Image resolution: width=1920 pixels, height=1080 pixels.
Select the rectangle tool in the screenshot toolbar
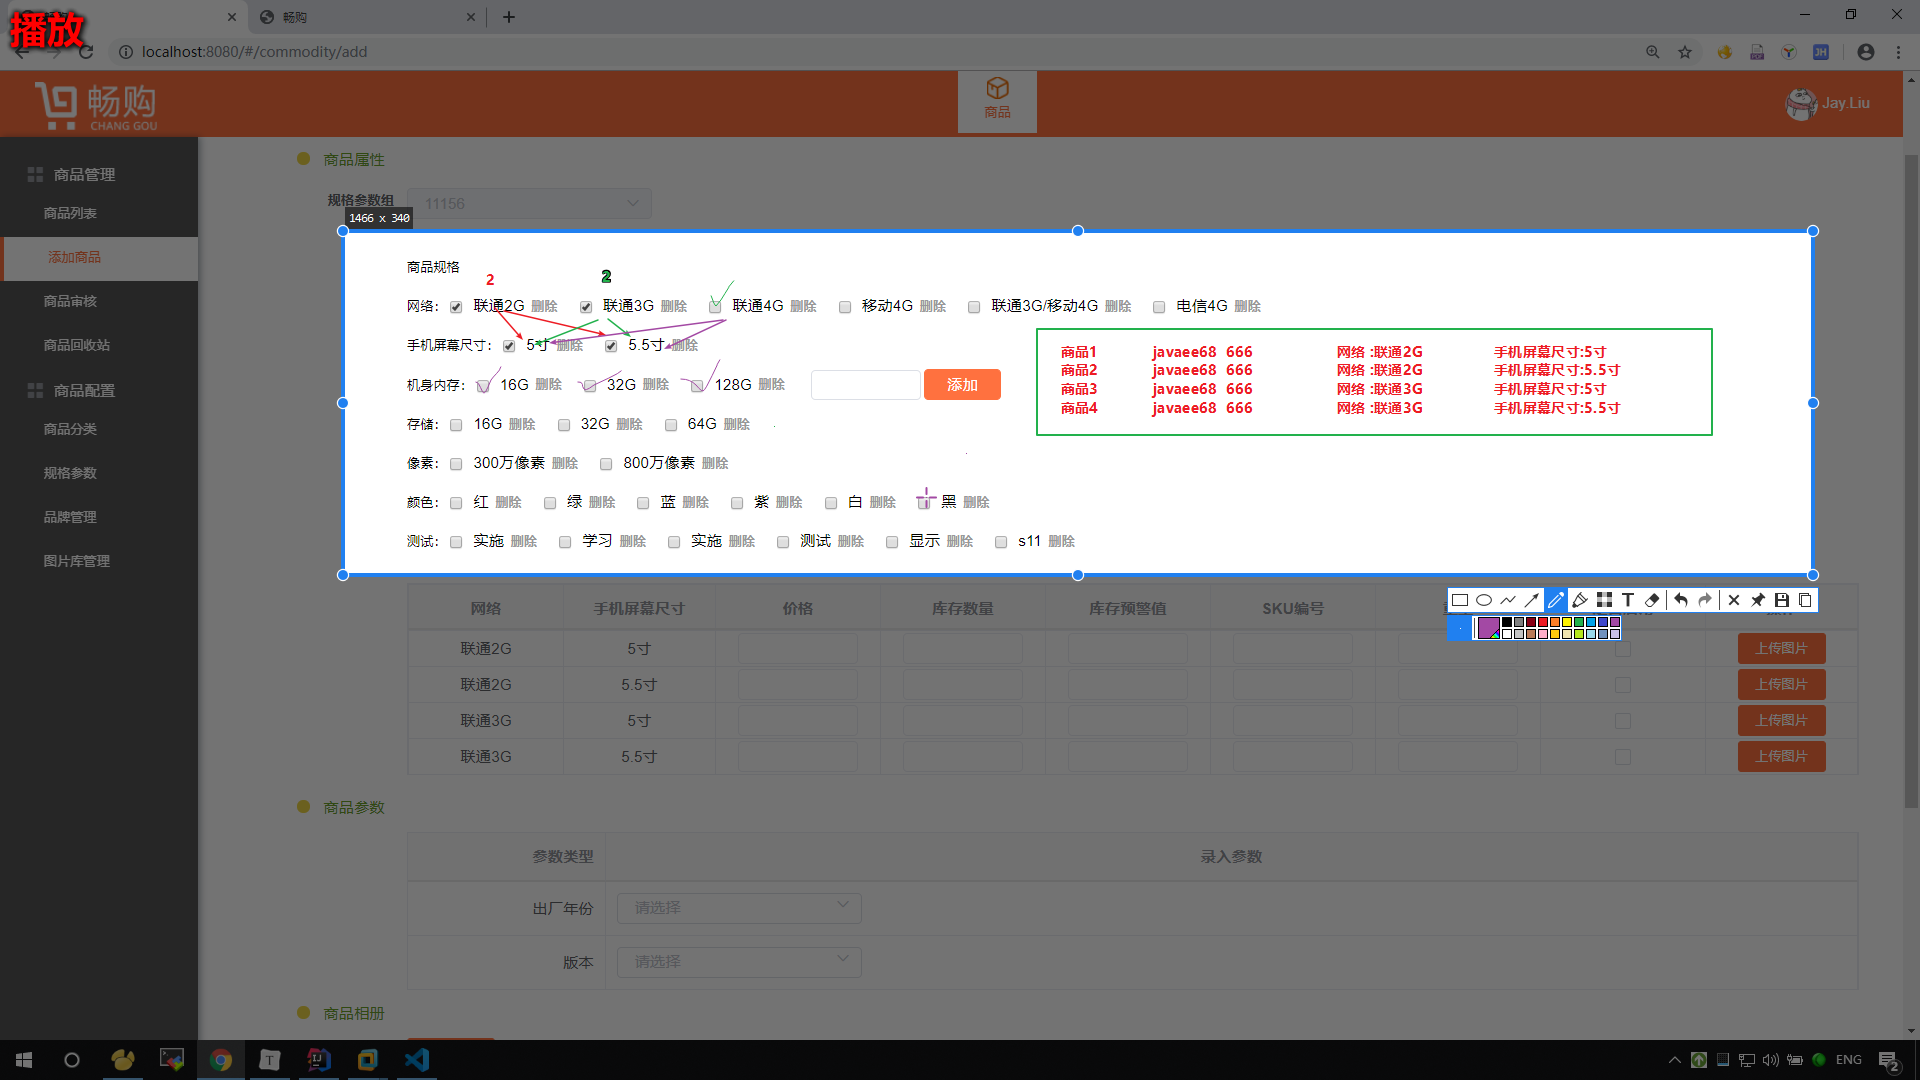[x=1460, y=600]
